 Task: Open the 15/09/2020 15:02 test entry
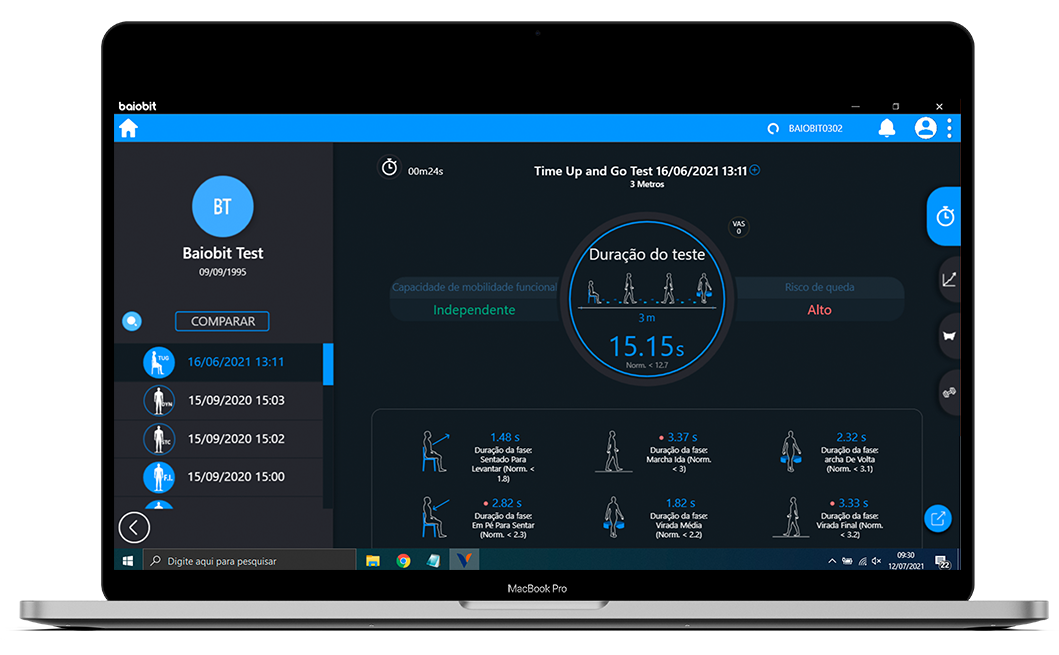pyautogui.click(x=219, y=439)
